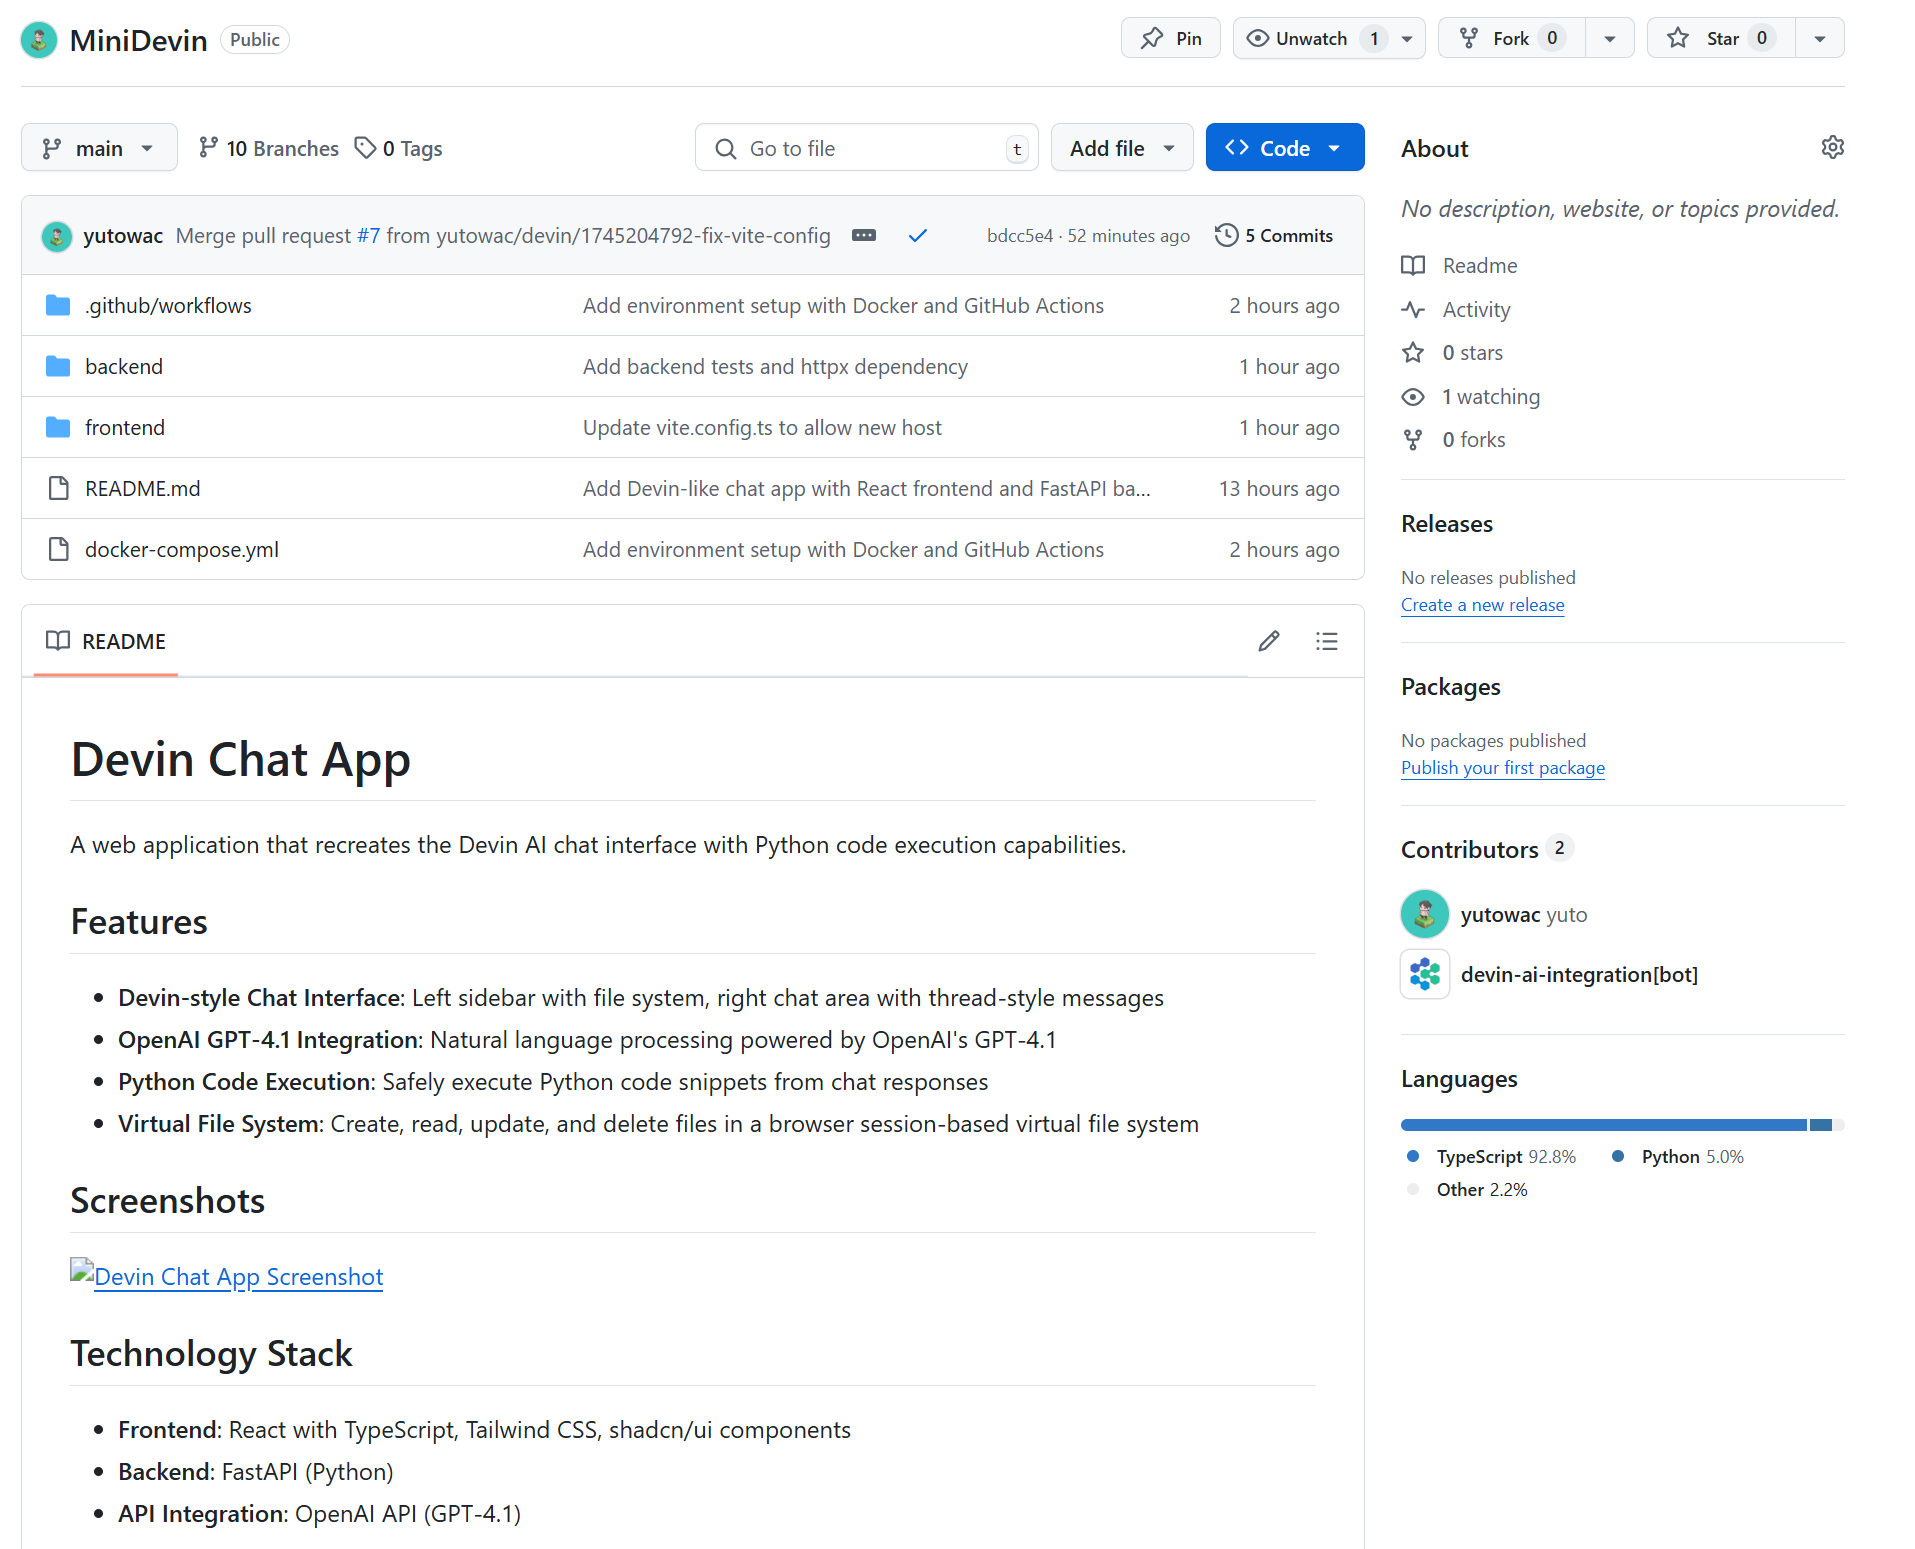Open the Activity link in About

coord(1476,310)
